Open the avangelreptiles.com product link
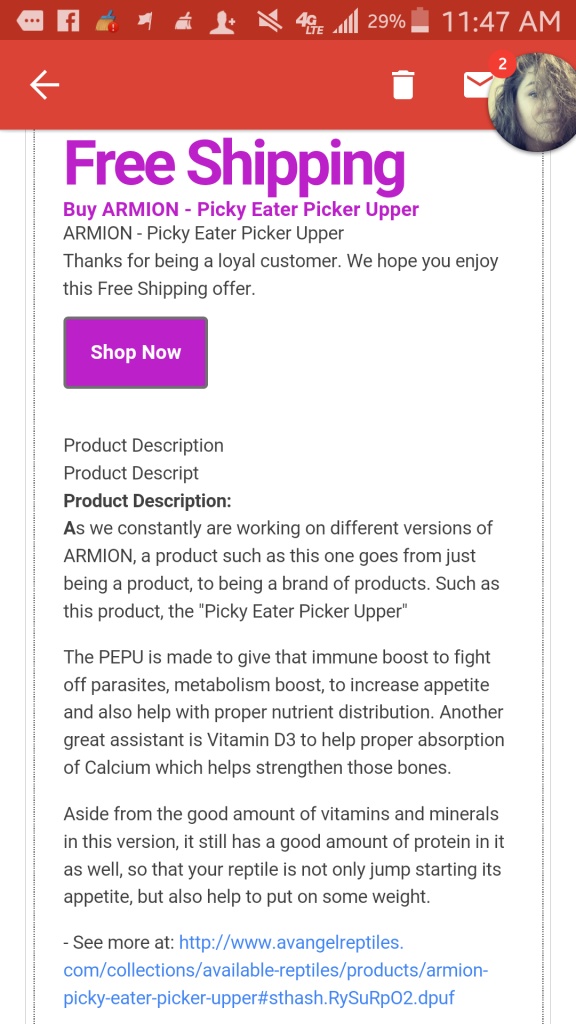 tap(276, 970)
